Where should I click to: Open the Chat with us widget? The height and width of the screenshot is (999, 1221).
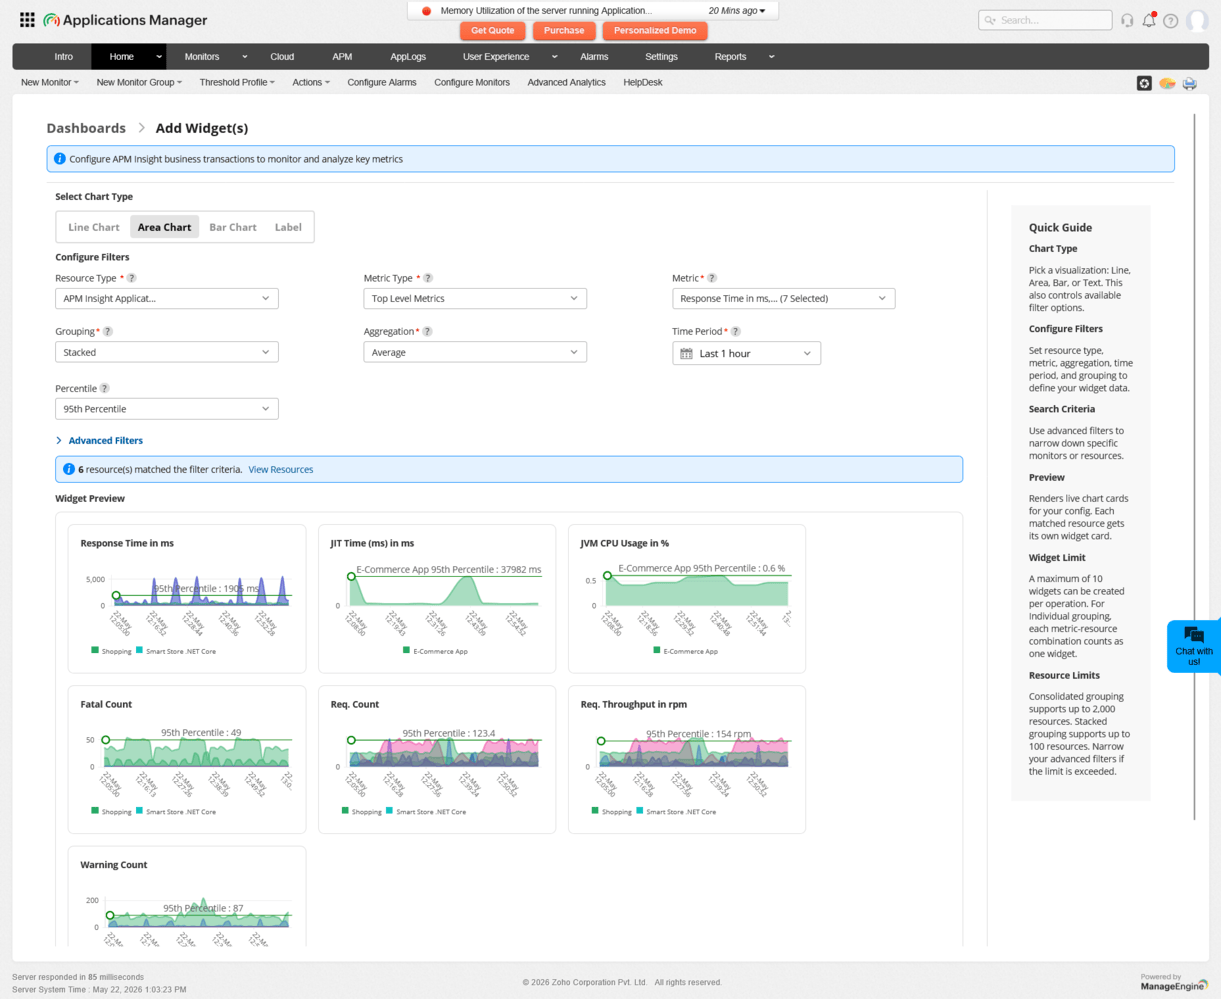tap(1193, 646)
